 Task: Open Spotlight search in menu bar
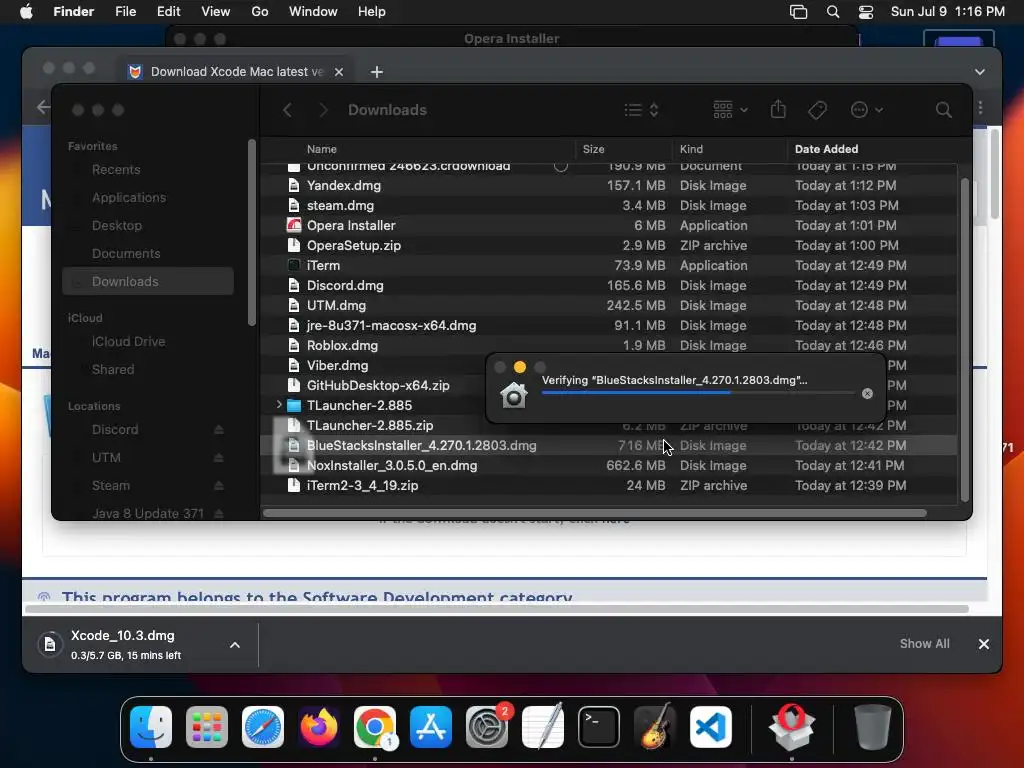[833, 12]
